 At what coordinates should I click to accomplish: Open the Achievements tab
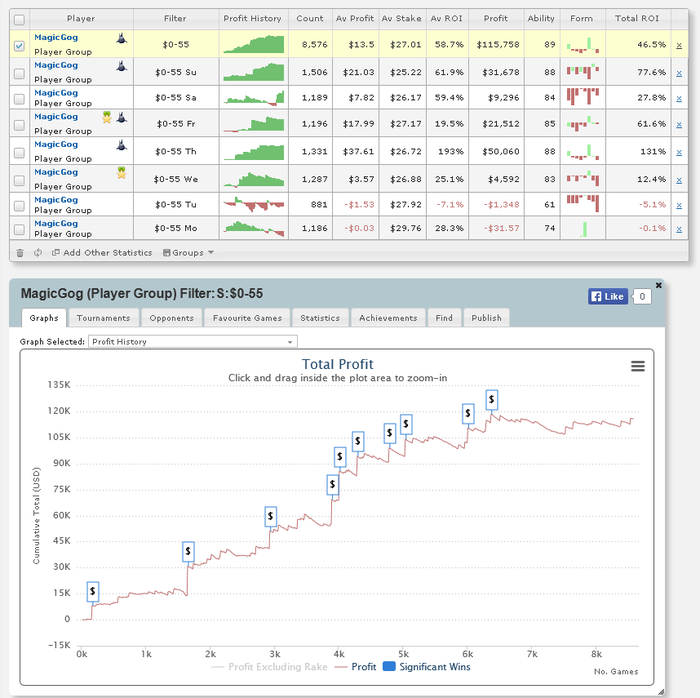tap(388, 318)
